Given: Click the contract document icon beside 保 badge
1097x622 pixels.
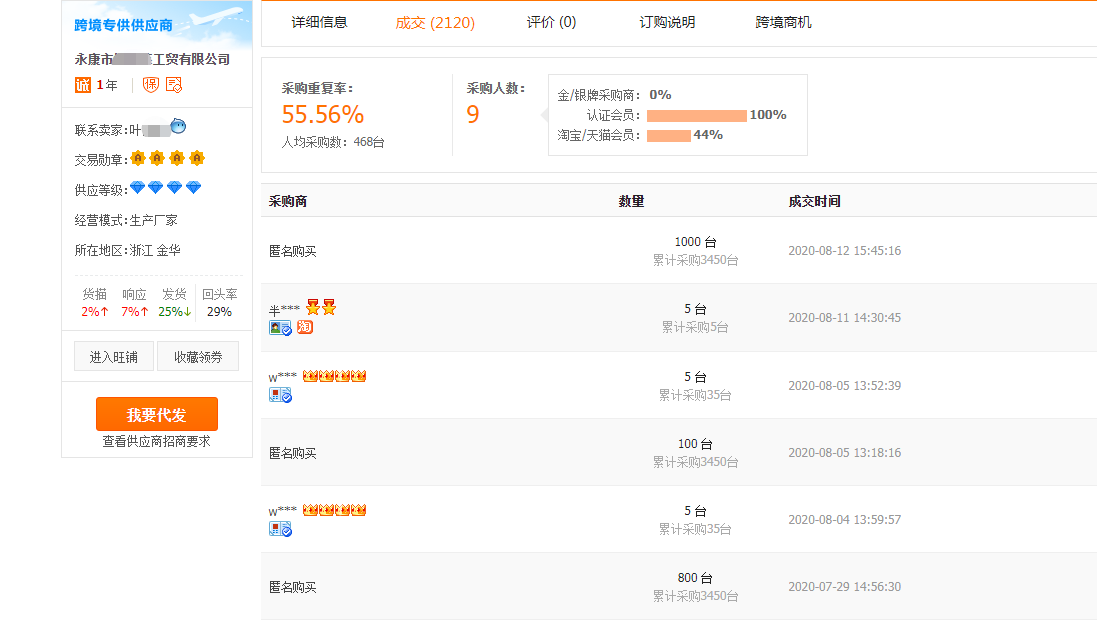Looking at the screenshot, I should click(173, 85).
